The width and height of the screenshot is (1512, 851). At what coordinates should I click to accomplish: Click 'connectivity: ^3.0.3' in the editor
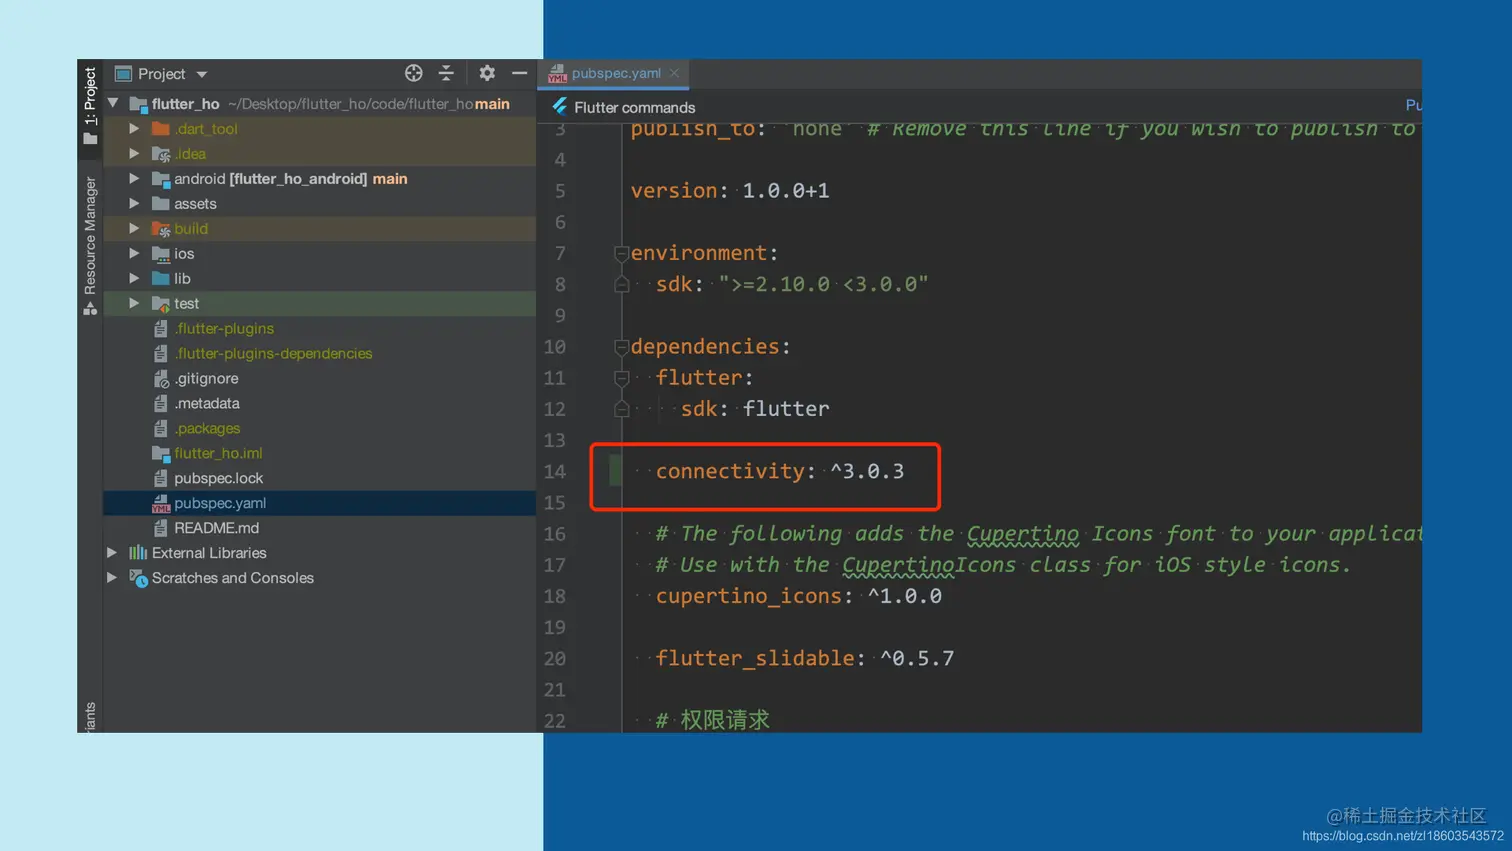coord(779,471)
